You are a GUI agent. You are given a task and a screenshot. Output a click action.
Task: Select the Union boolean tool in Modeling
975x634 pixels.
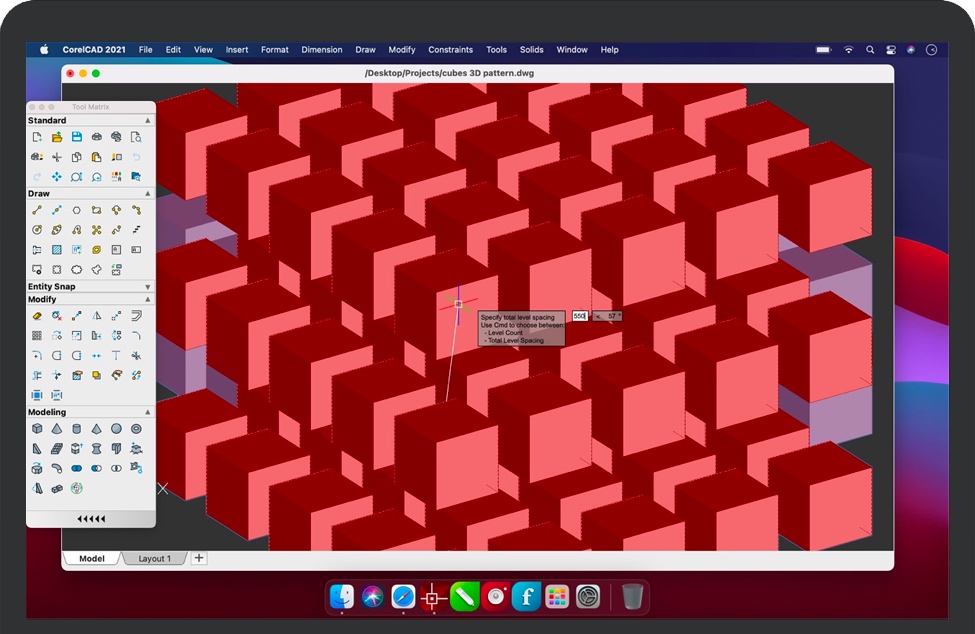76,468
